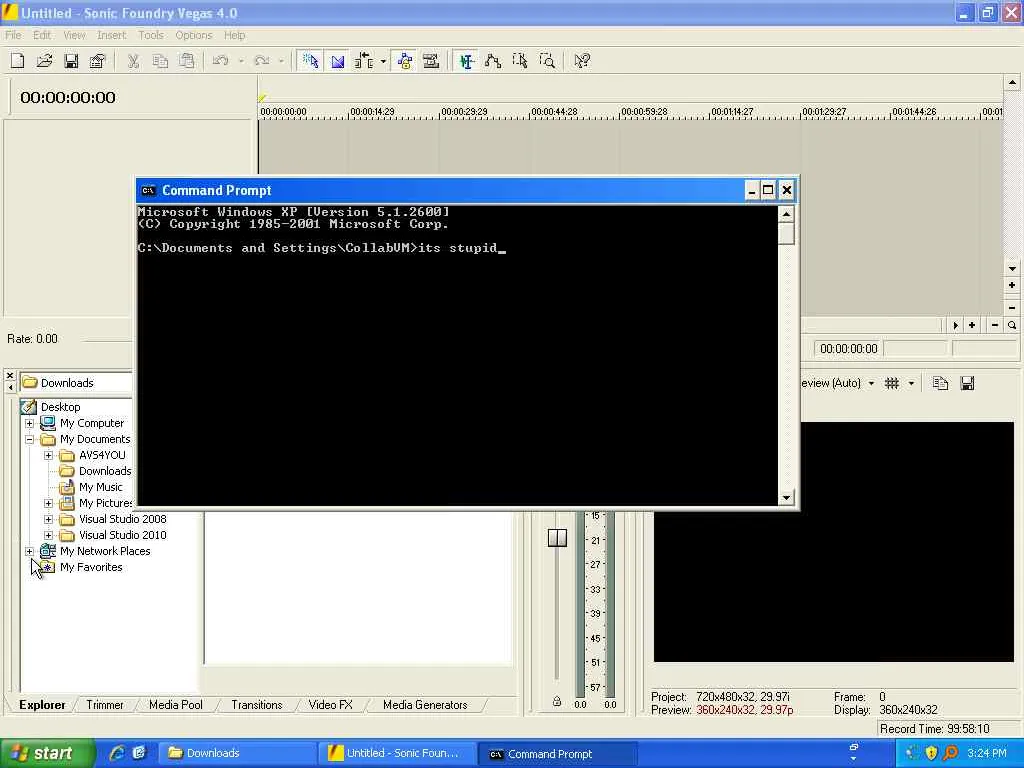1024x768 pixels.
Task: Expand the My Network Places node
Action: pyautogui.click(x=29, y=551)
